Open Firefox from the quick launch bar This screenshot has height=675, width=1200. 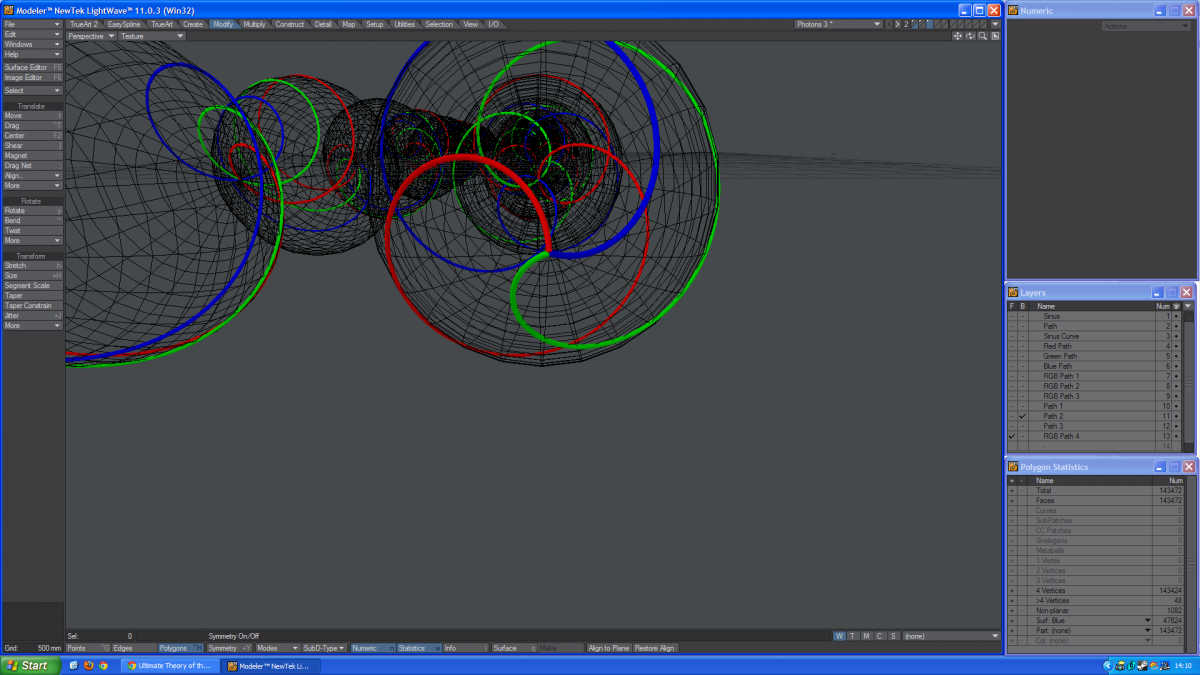88,665
